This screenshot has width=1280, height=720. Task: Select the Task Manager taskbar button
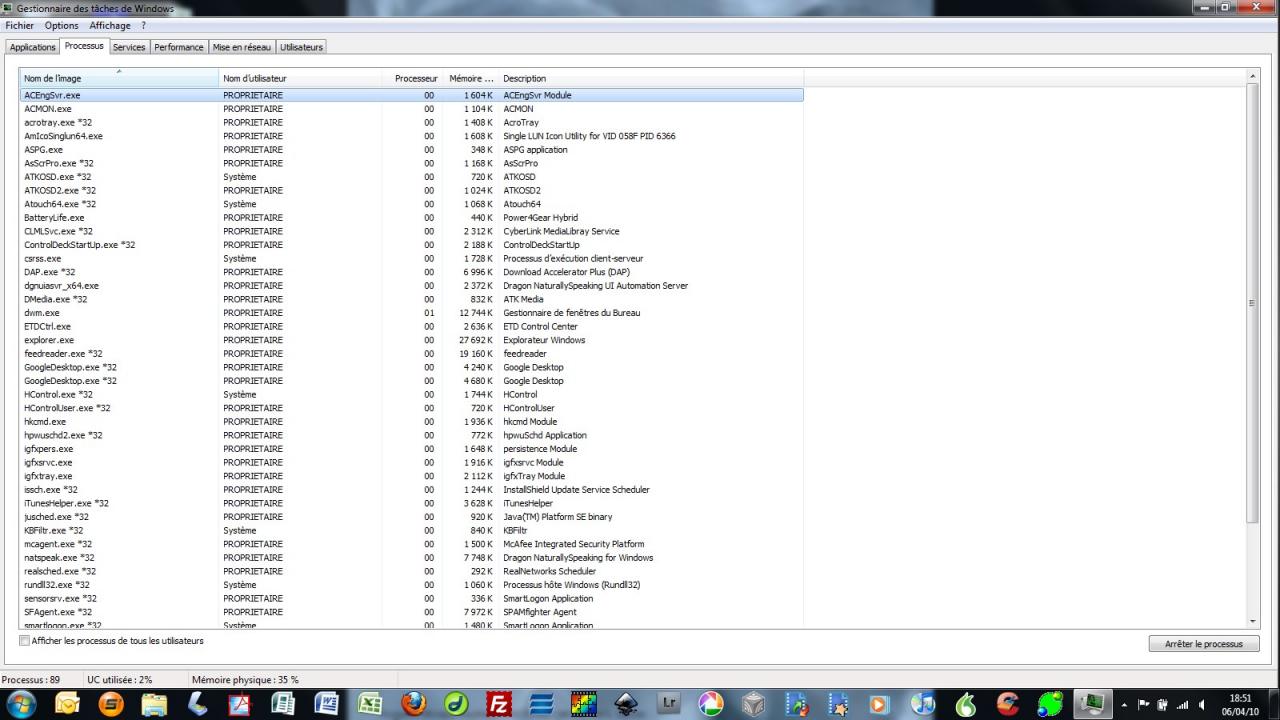point(1093,704)
